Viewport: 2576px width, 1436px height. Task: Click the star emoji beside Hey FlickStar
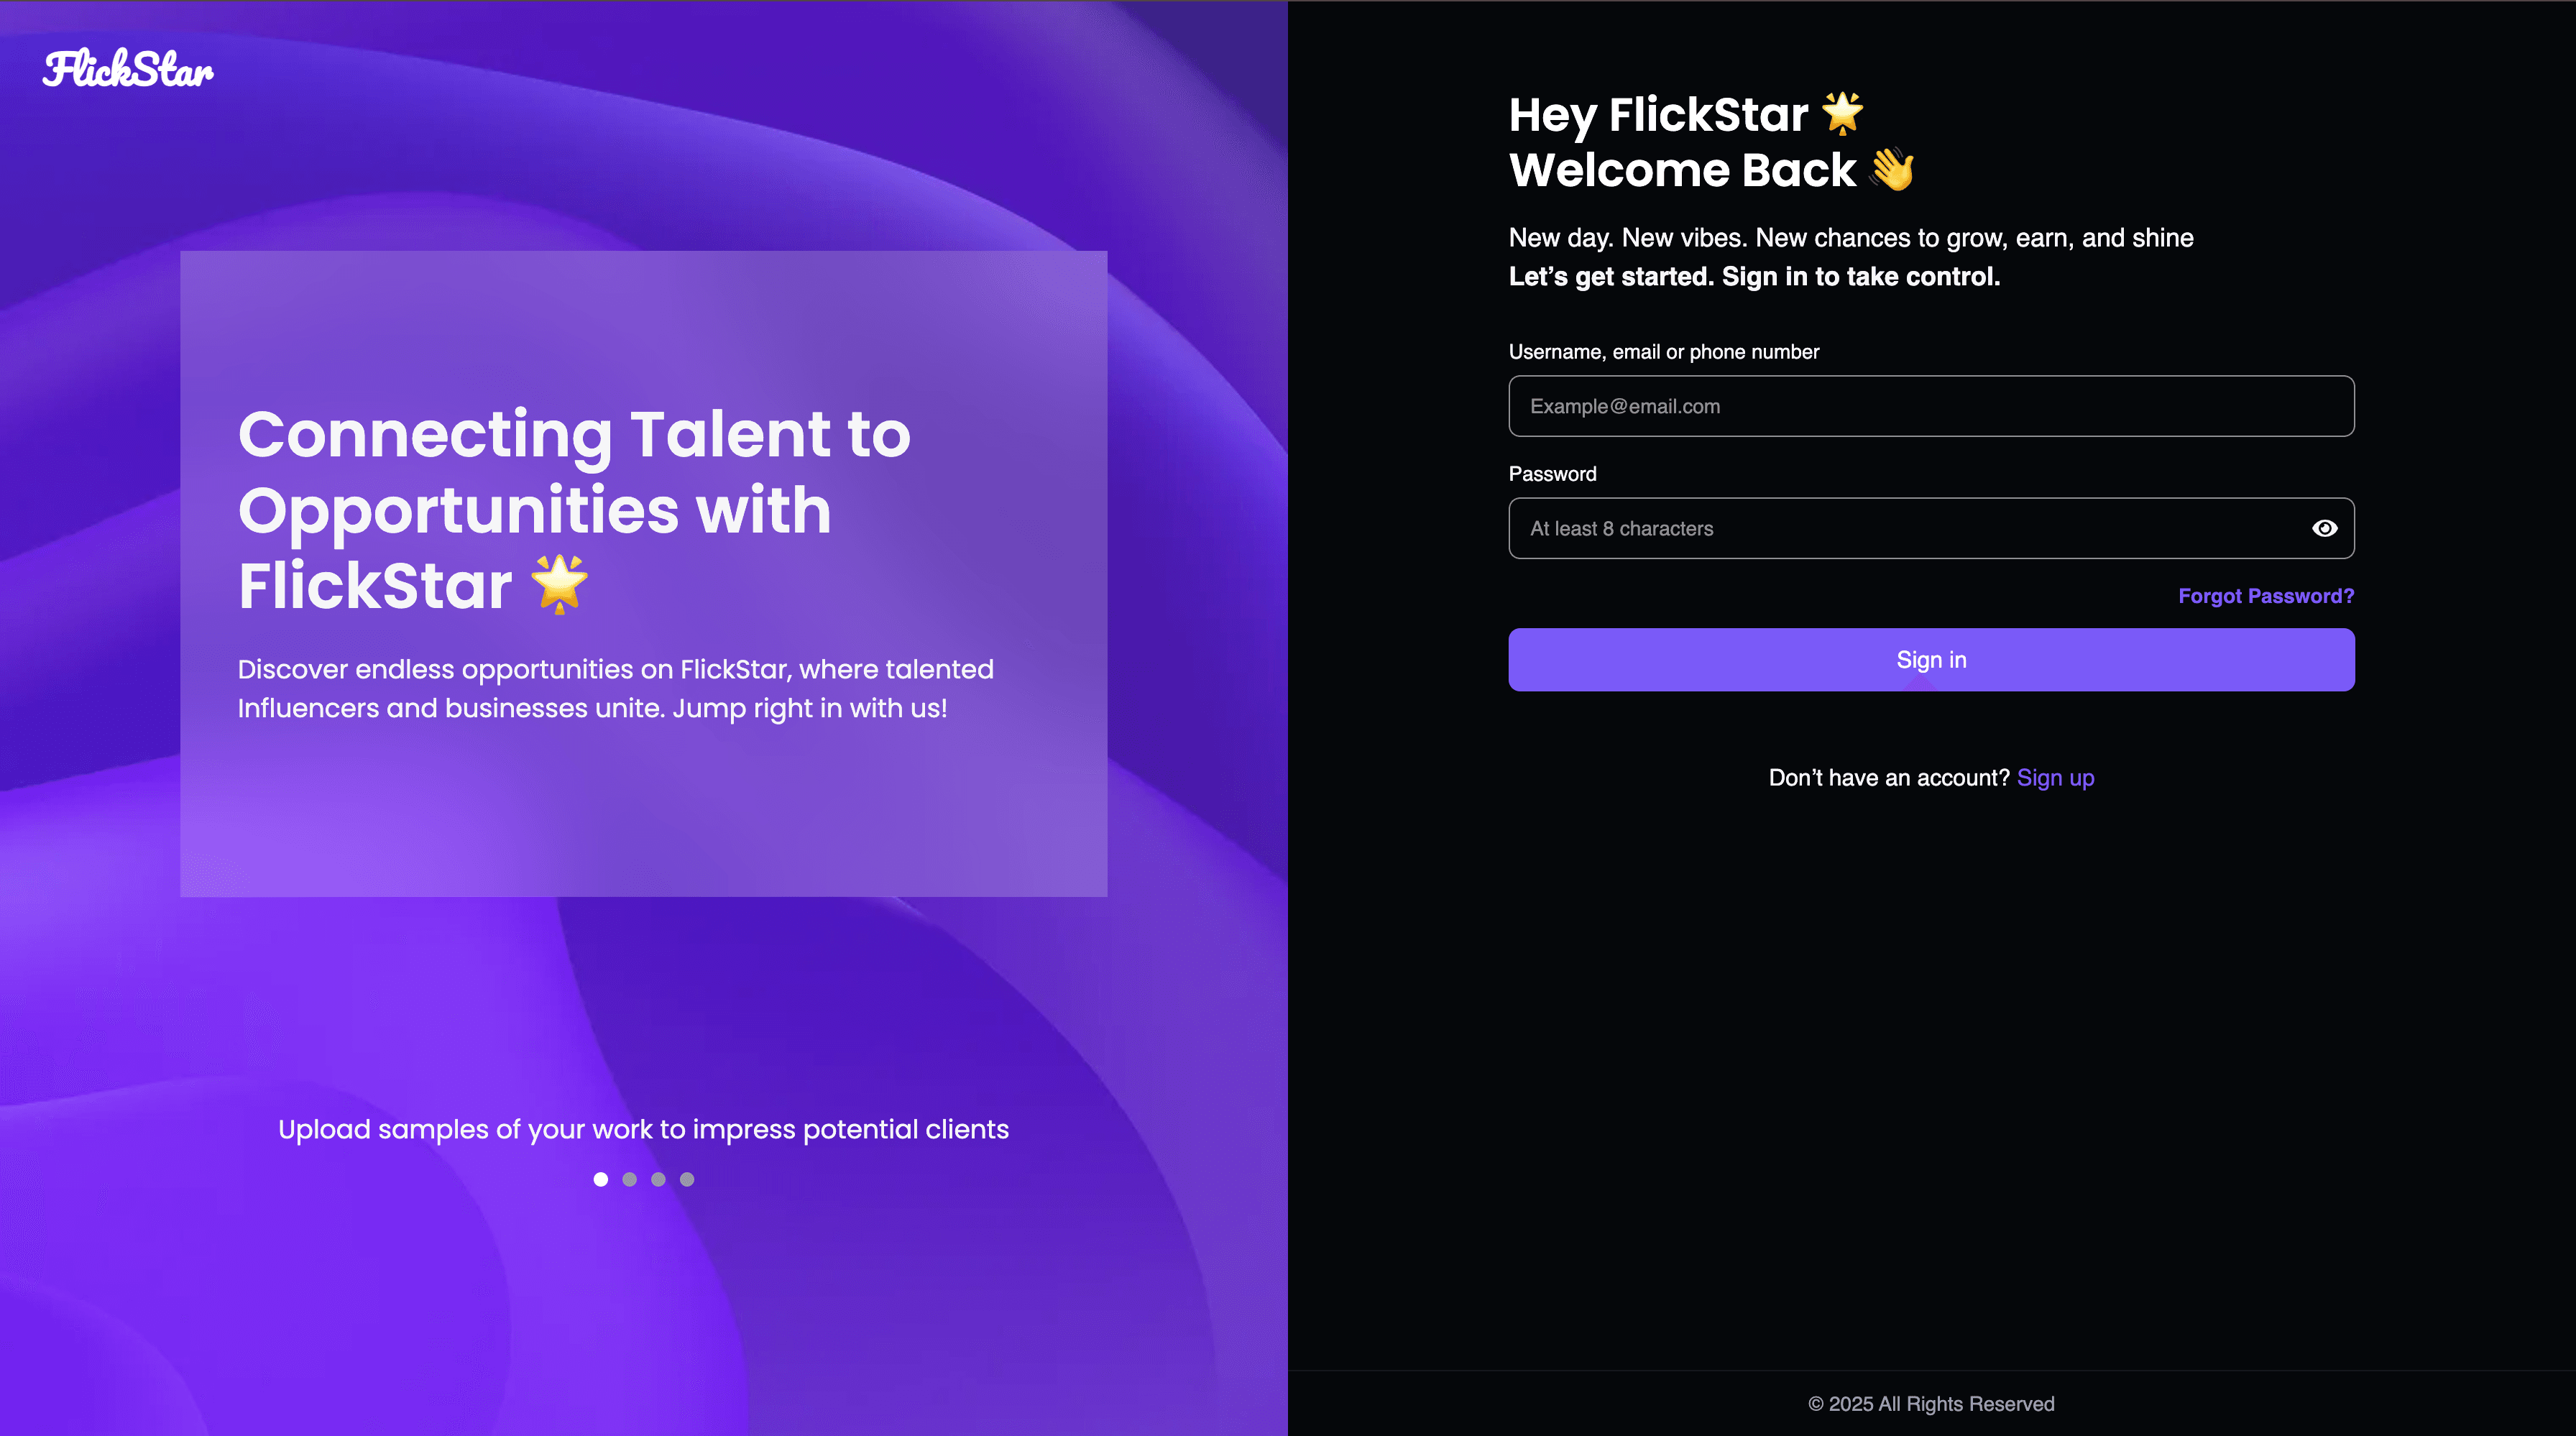tap(1842, 113)
